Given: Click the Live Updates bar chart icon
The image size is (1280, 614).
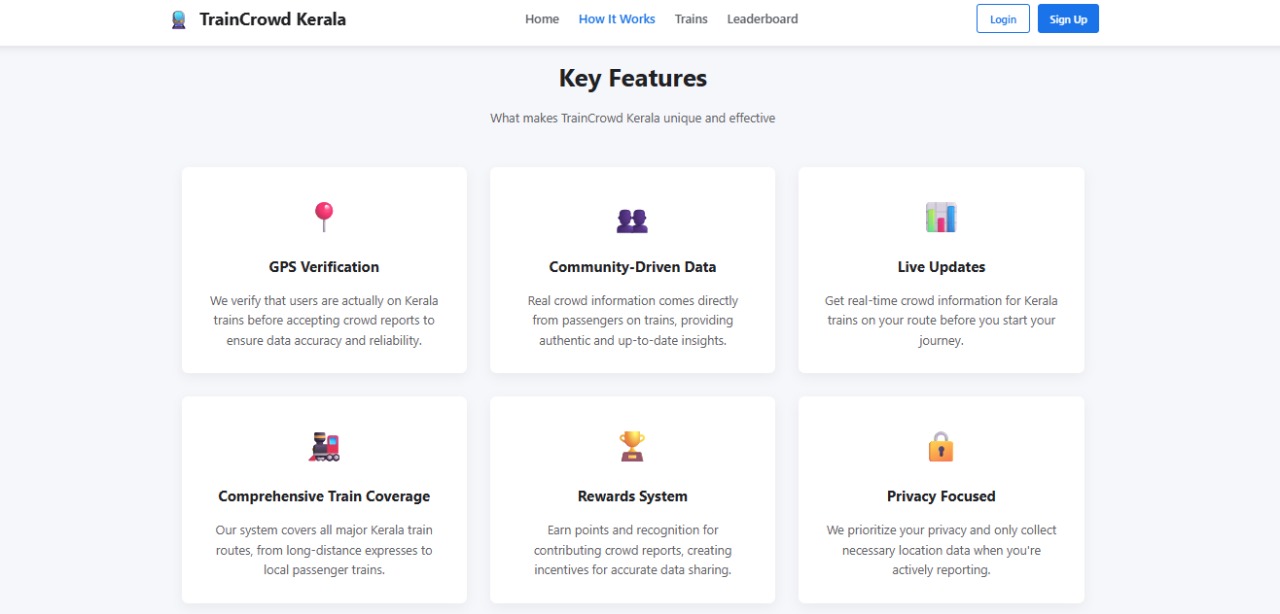Looking at the screenshot, I should pos(941,217).
